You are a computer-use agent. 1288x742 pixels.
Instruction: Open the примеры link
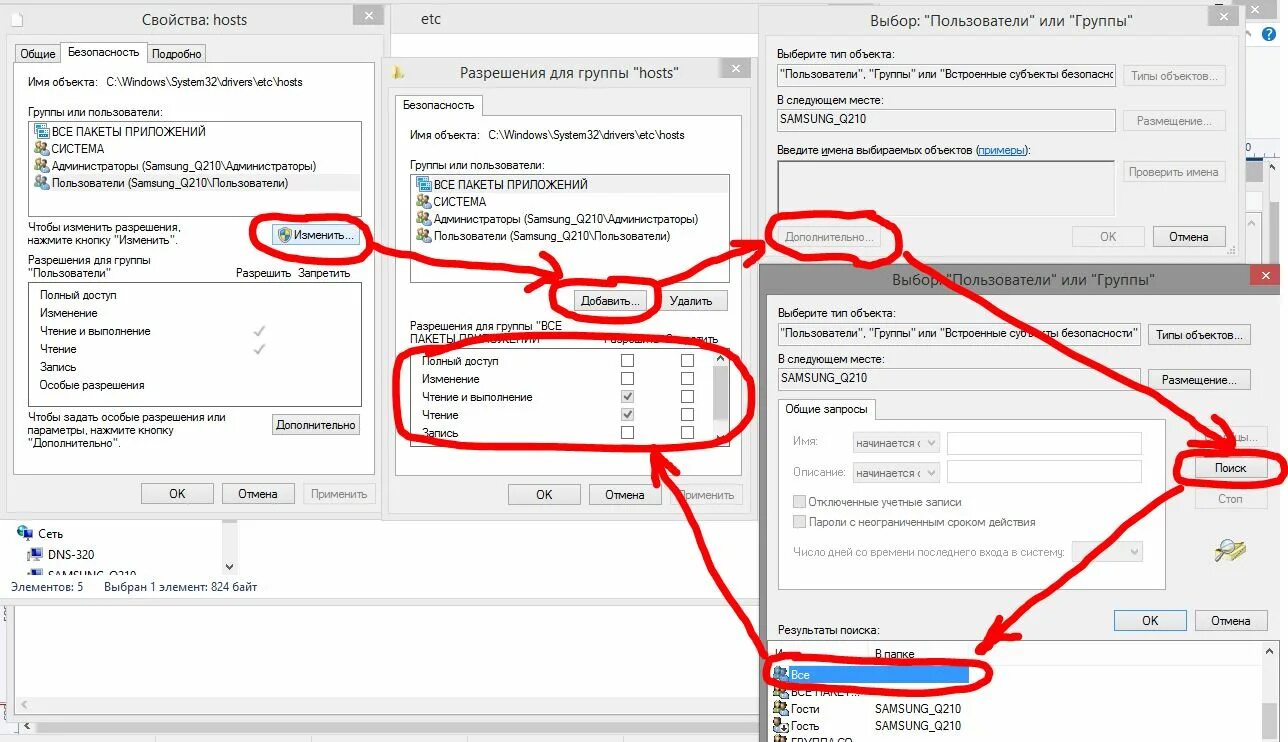pos(1002,150)
